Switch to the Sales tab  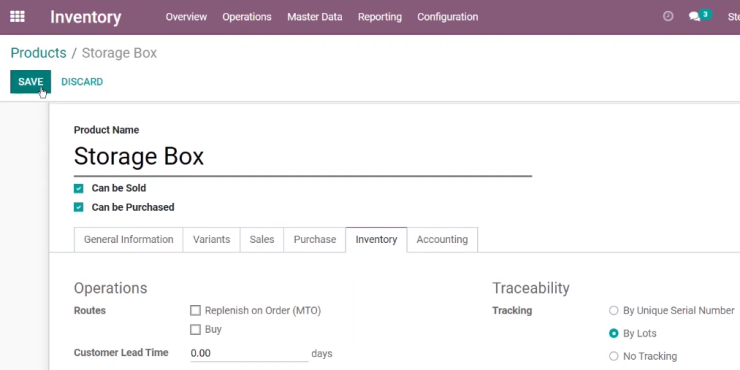tap(262, 240)
